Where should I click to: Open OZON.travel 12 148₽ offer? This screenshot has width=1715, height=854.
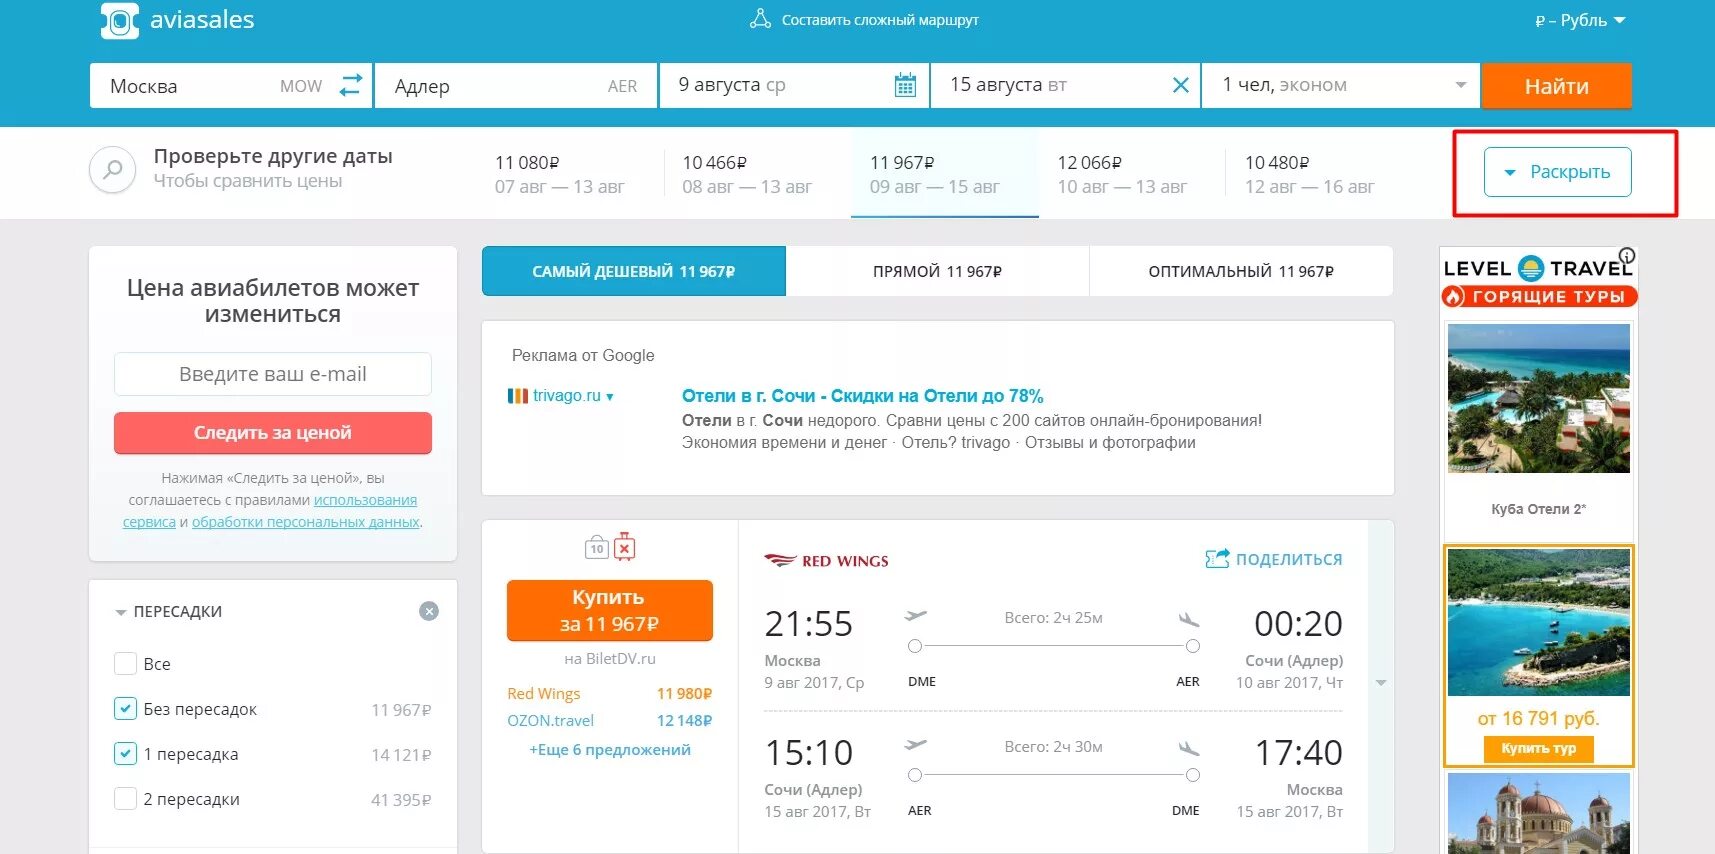pyautogui.click(x=609, y=721)
